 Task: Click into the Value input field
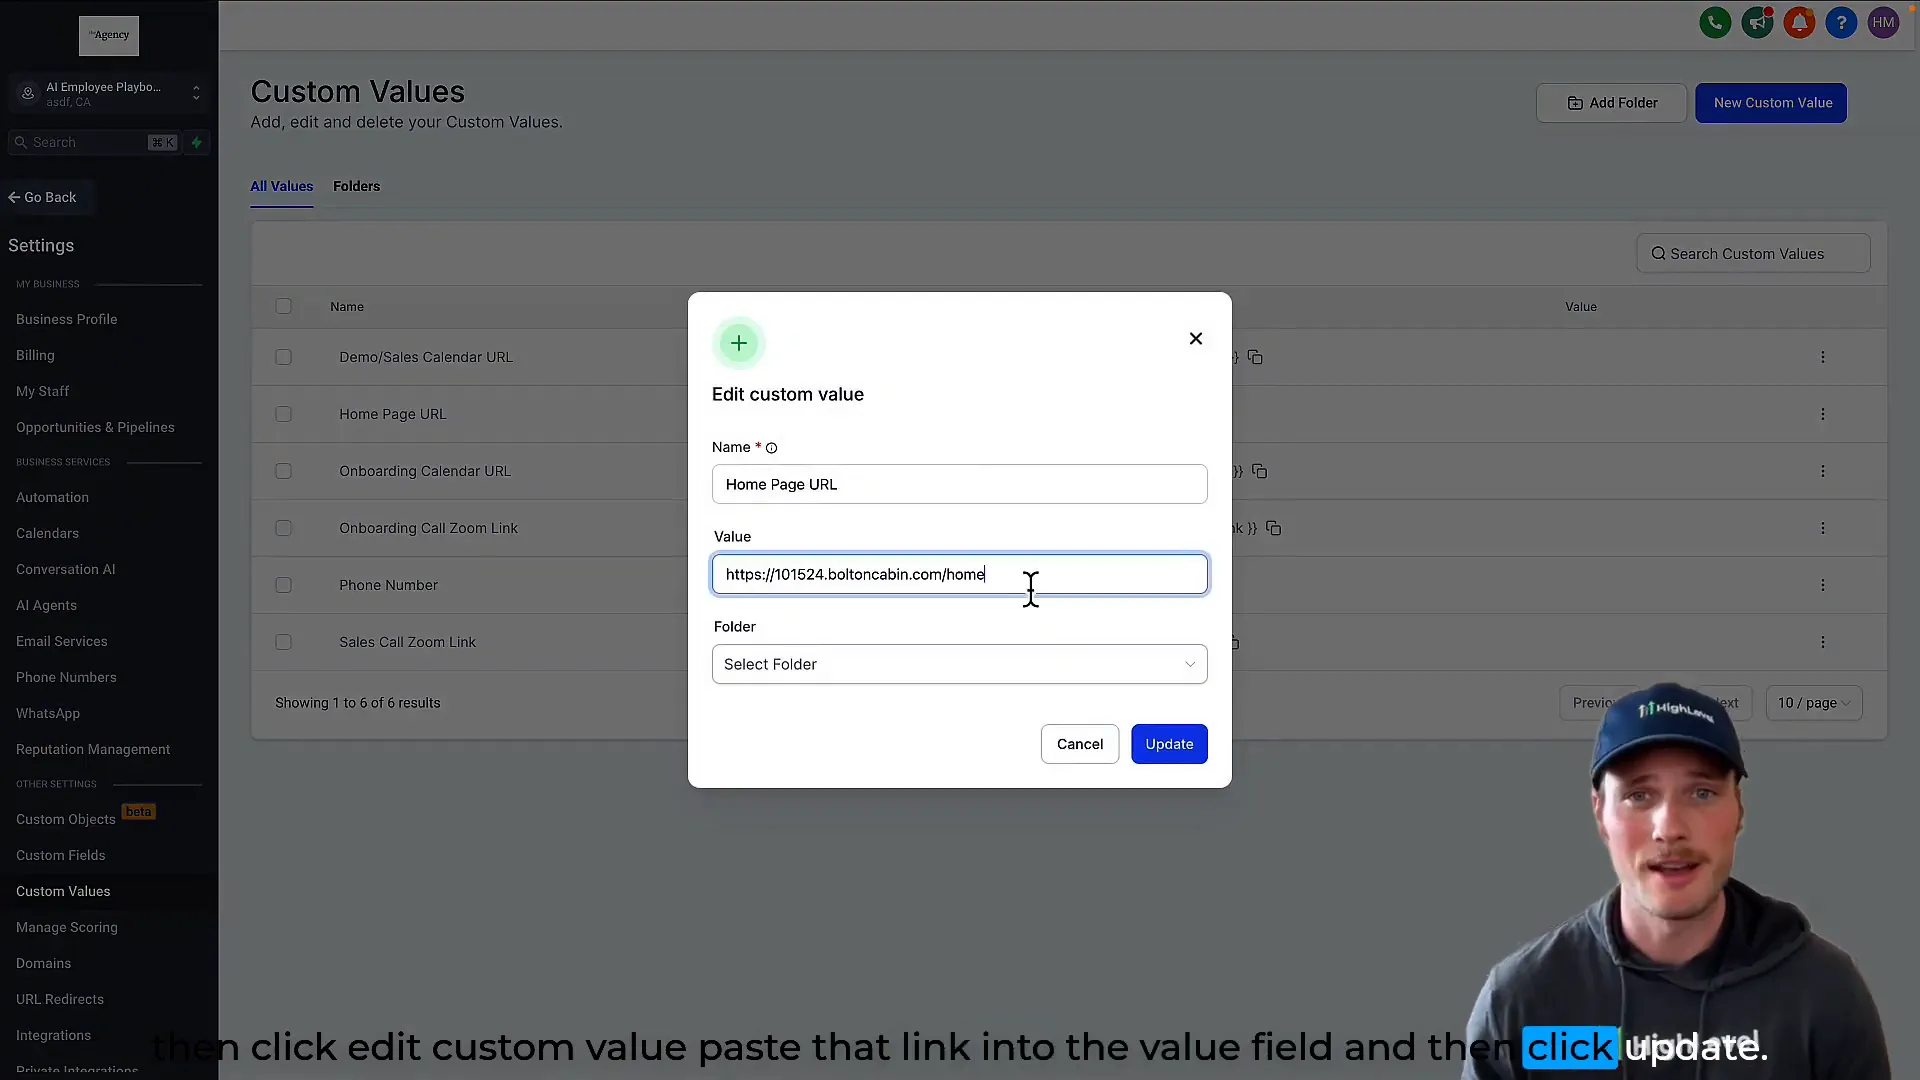pos(959,574)
